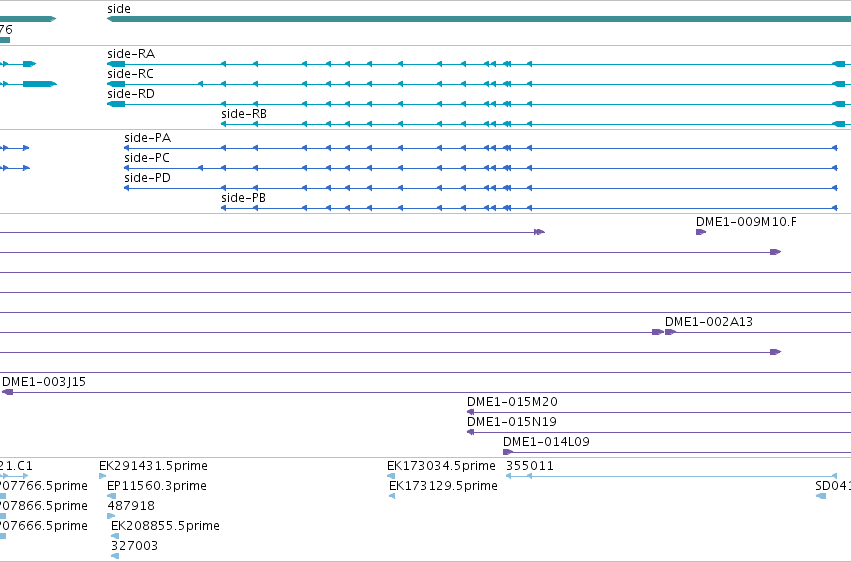
Task: Click the 487918 arrow glyph
Action: point(111,516)
